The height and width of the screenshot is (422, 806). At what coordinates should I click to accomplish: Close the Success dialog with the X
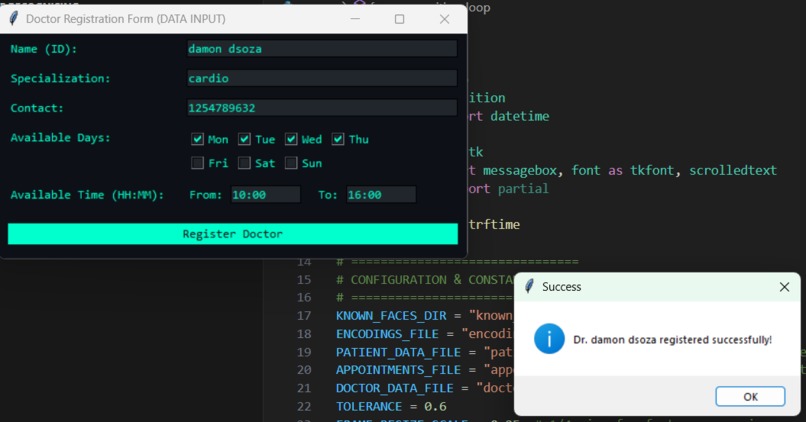click(x=784, y=287)
